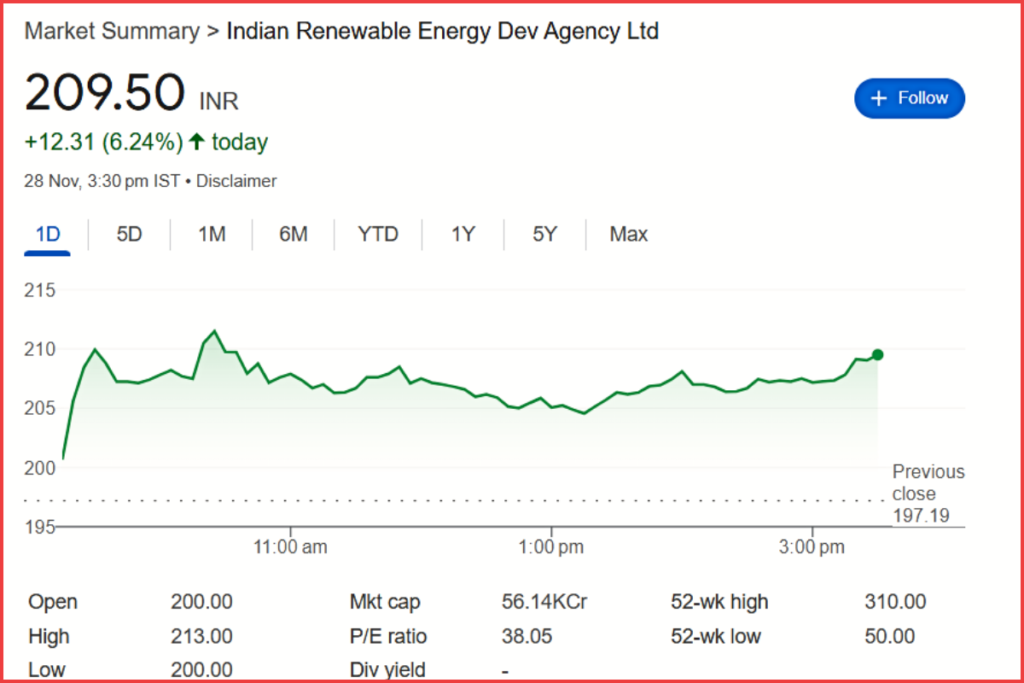This screenshot has height=683, width=1024.
Task: Show the 5Y chart range
Action: (x=545, y=234)
